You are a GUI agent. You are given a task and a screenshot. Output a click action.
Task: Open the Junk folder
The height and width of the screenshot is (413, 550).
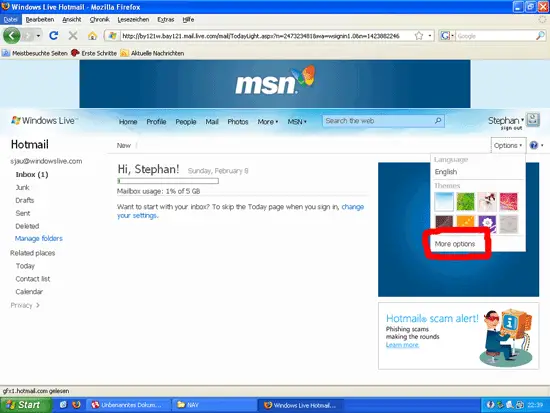[22, 187]
